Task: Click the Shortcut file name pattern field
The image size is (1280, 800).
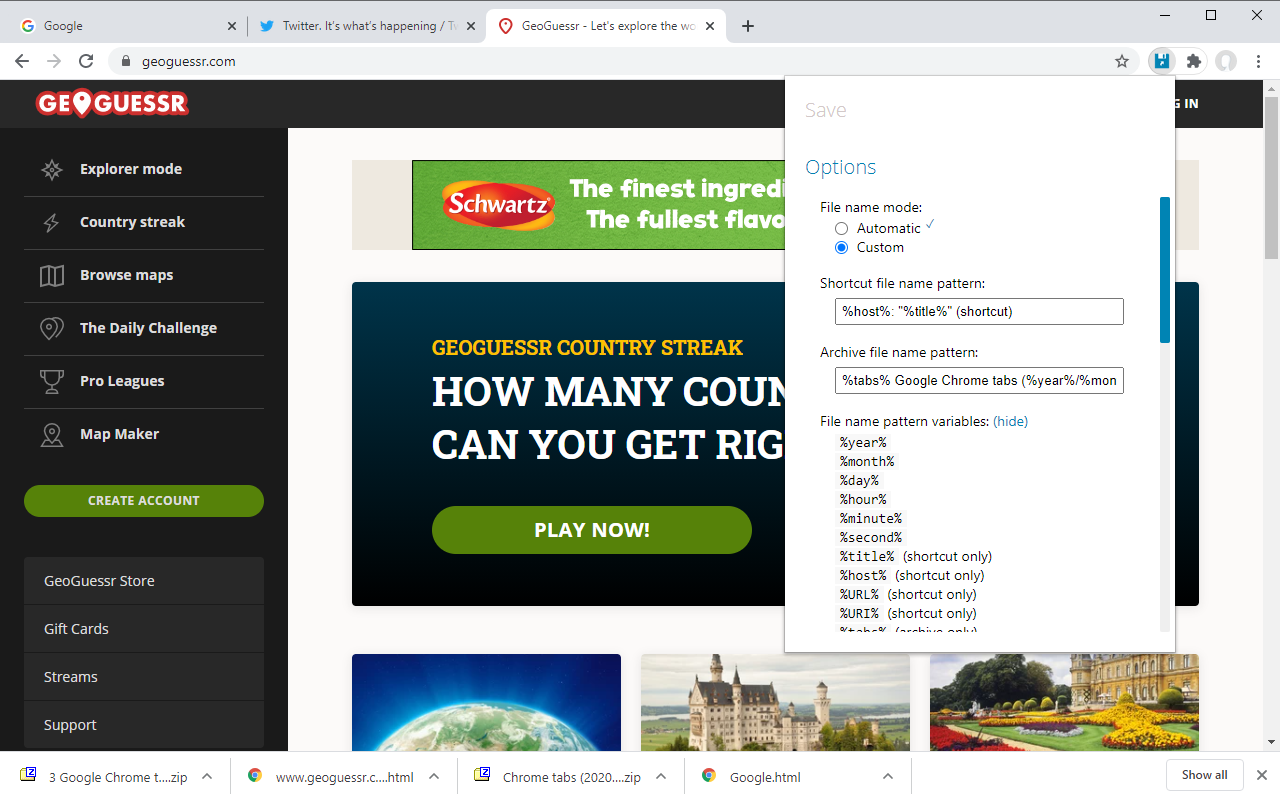Action: click(x=979, y=311)
